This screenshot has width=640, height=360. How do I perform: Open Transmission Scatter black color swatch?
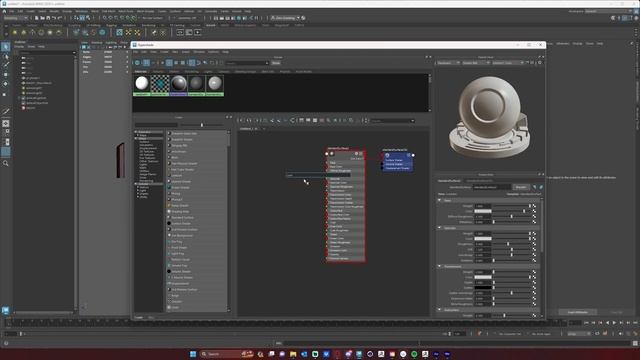click(483, 288)
